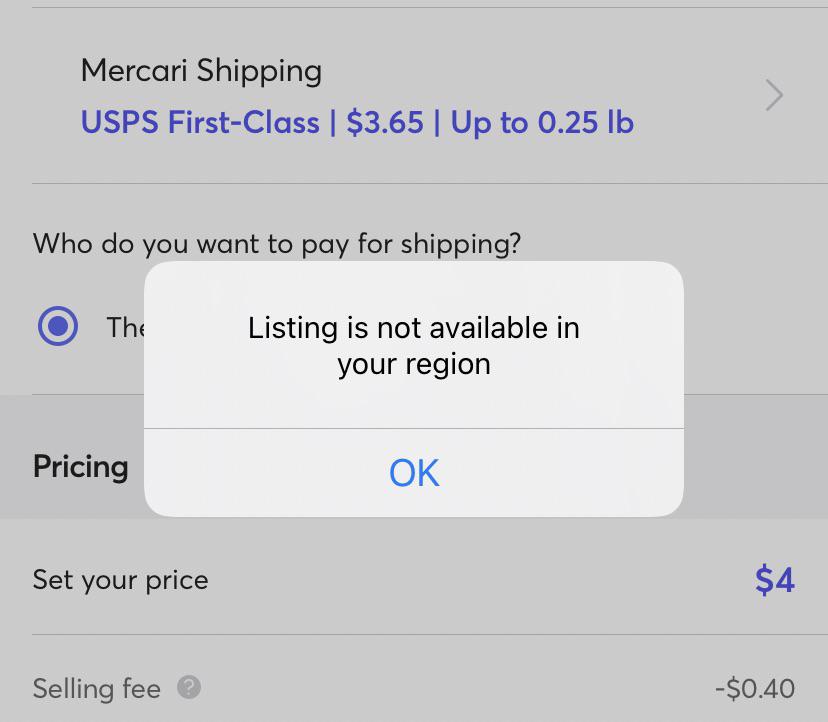Click the Selling fee label
This screenshot has width=828, height=722.
pyautogui.click(x=96, y=688)
